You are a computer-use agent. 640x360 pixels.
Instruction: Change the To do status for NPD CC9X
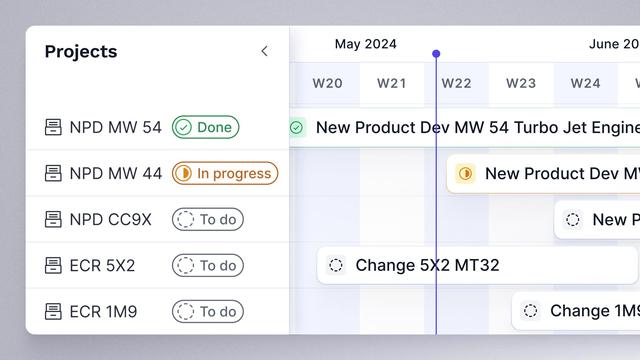pos(208,219)
